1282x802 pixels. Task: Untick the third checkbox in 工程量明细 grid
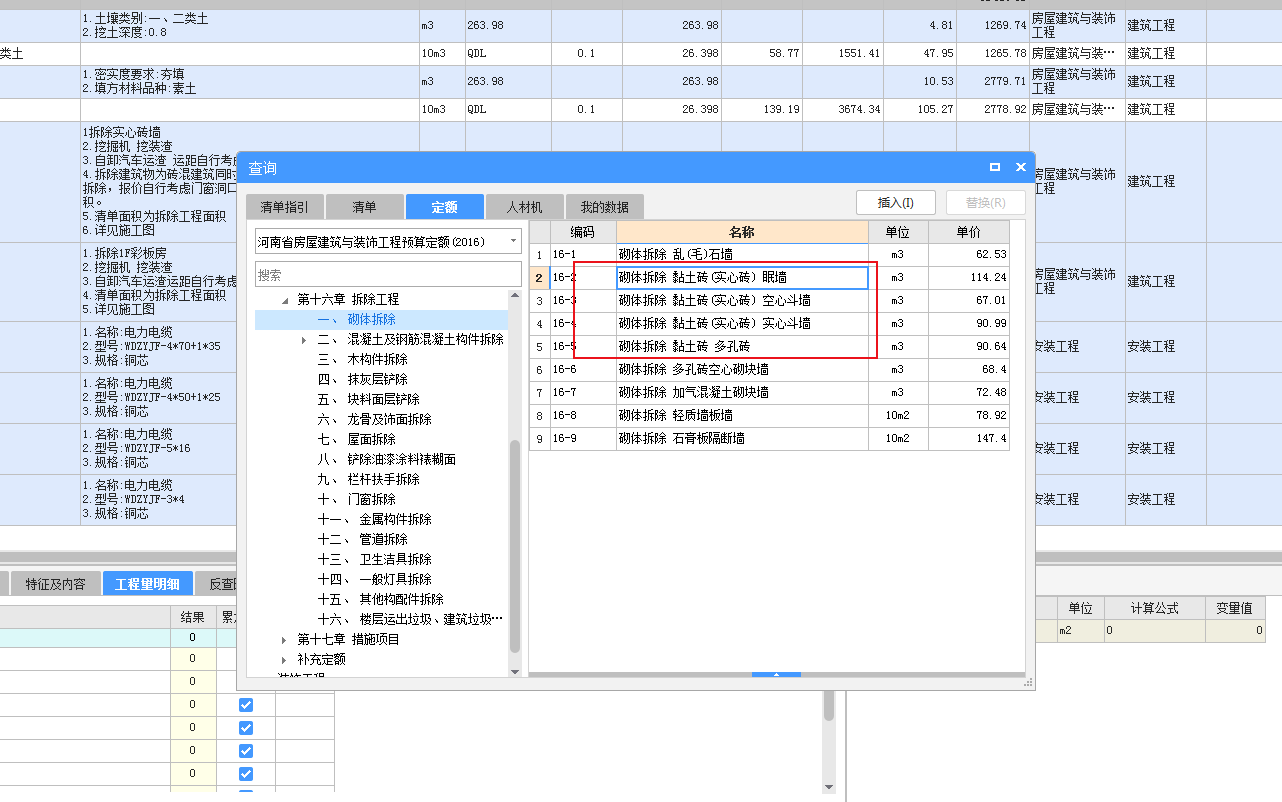coord(246,751)
